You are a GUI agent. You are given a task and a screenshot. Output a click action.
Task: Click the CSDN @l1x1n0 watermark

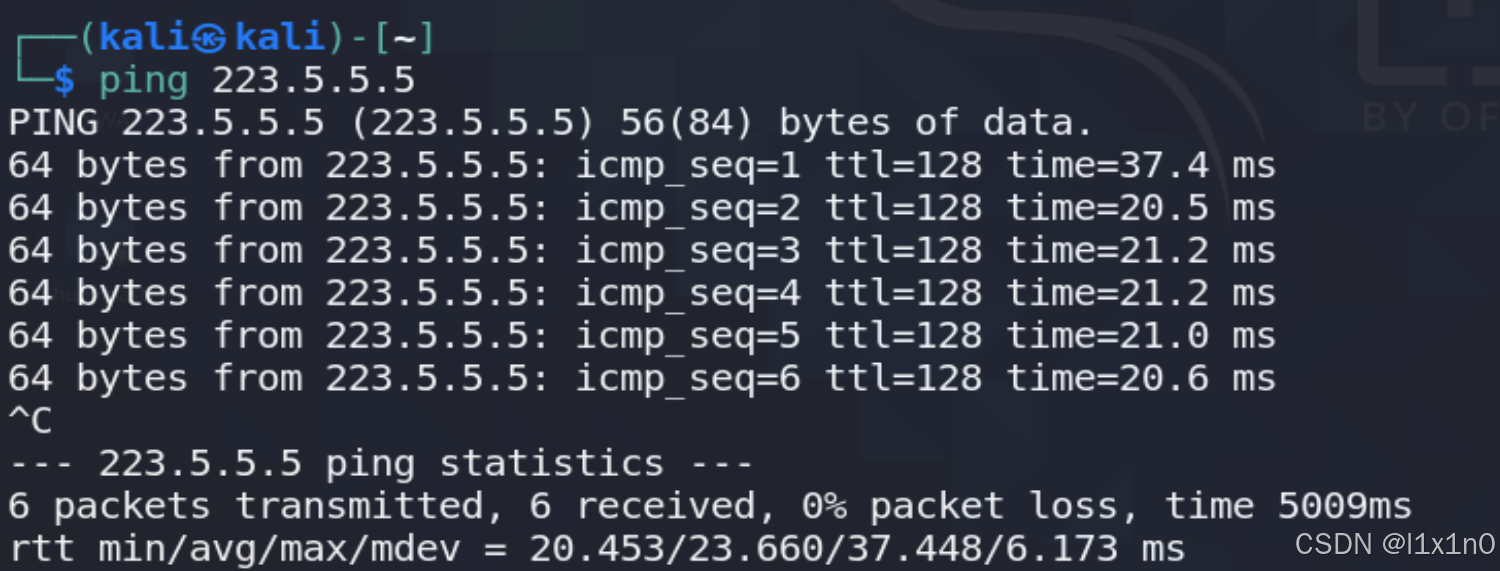1394,545
